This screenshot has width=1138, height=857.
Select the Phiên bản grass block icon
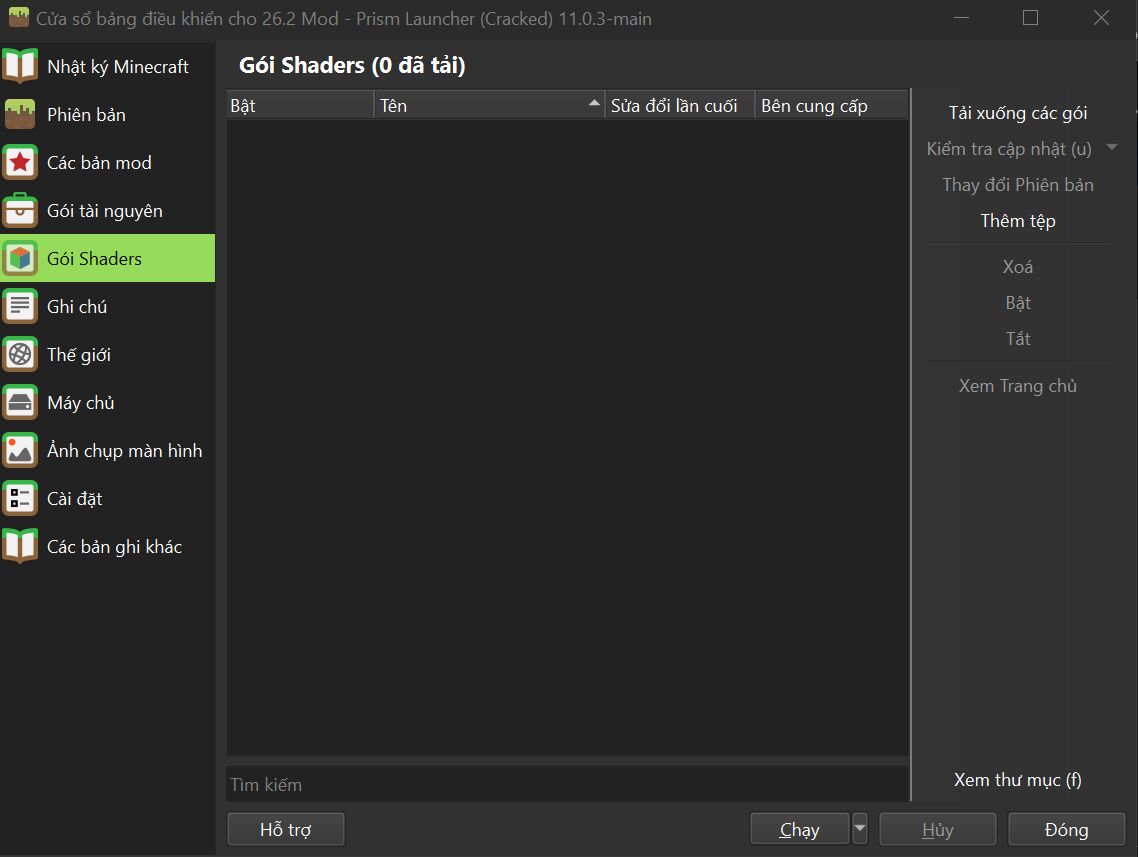[20, 114]
